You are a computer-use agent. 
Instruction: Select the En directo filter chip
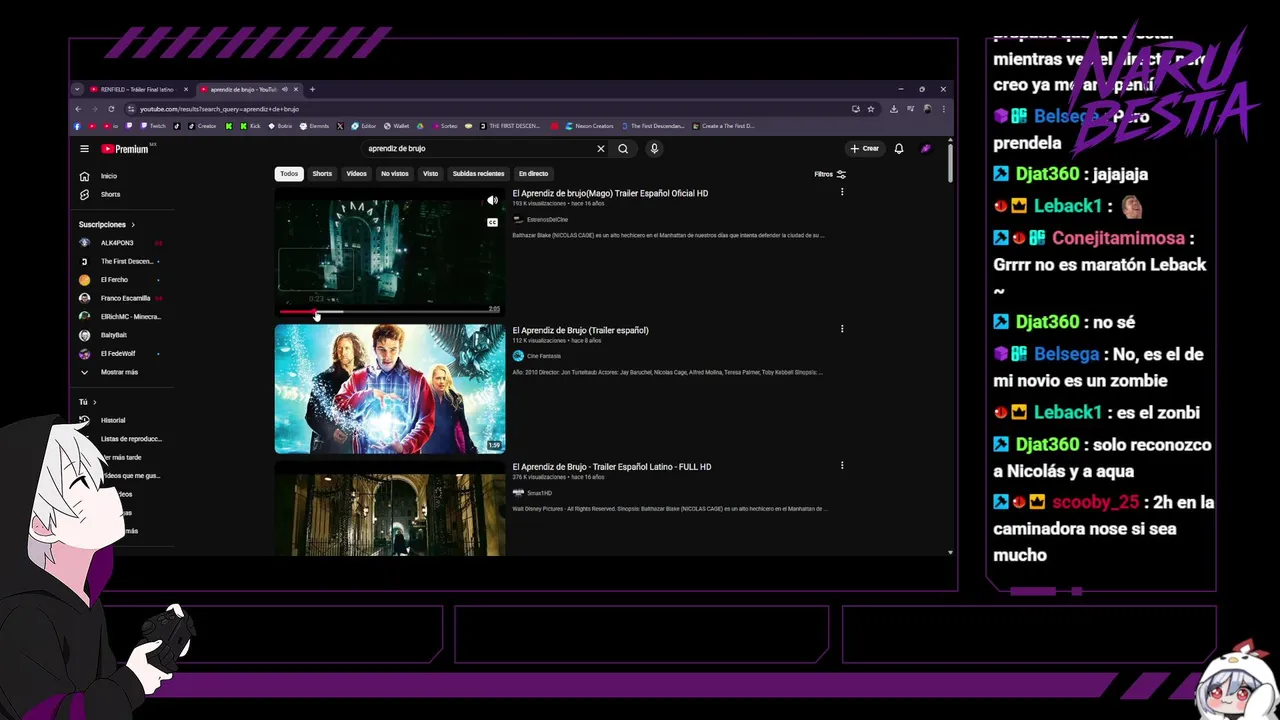[533, 174]
